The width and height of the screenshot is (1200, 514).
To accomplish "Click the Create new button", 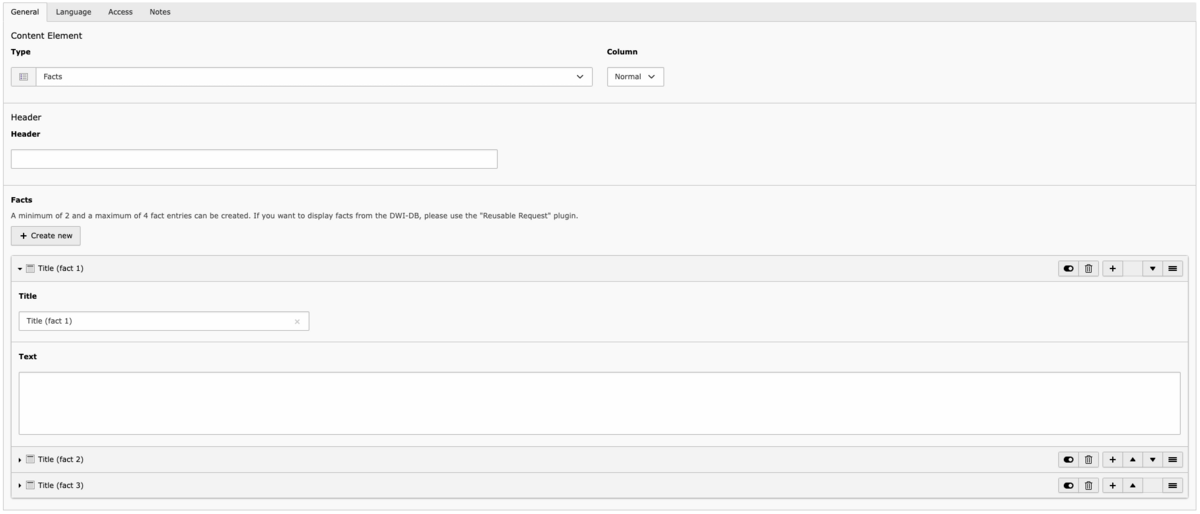I will (x=45, y=236).
